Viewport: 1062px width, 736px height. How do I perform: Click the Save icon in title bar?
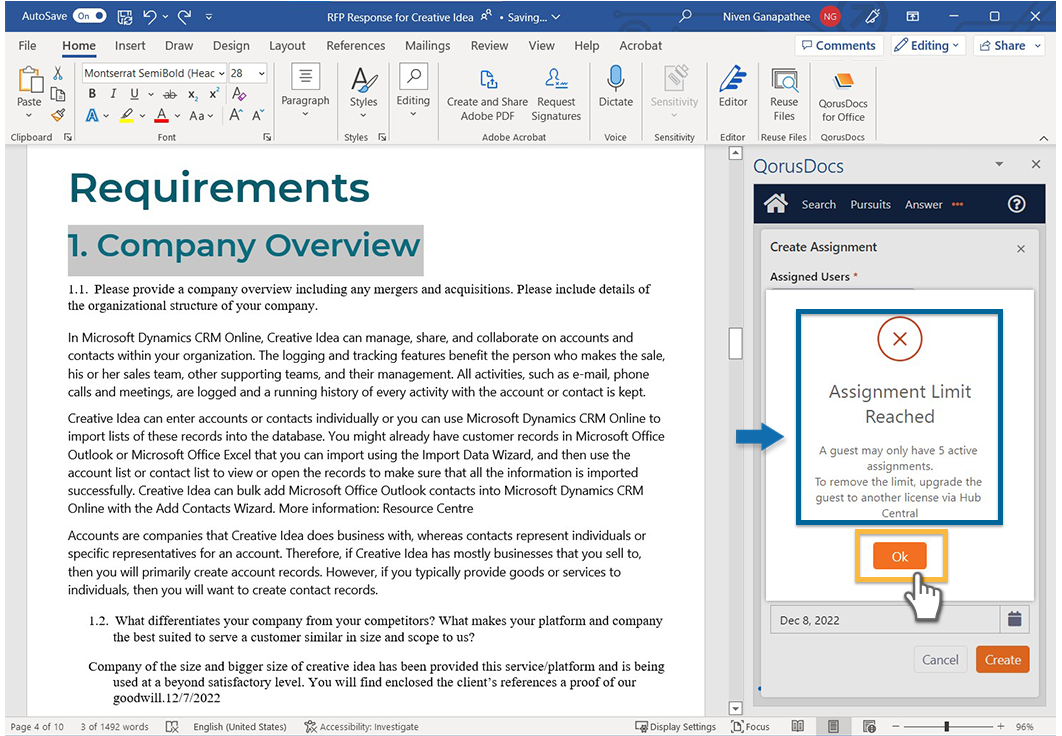tap(125, 16)
